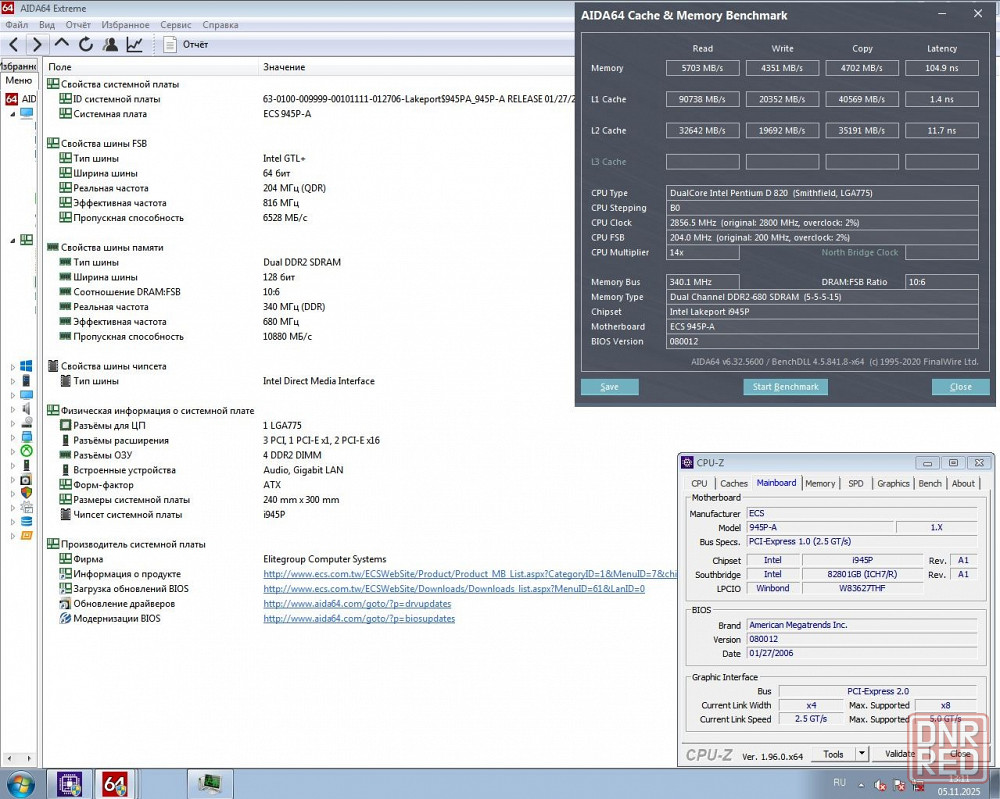Click the Back navigation arrow in AIDA64 toolbar
Screen dimensions: 1000x799
pyautogui.click(x=13, y=44)
